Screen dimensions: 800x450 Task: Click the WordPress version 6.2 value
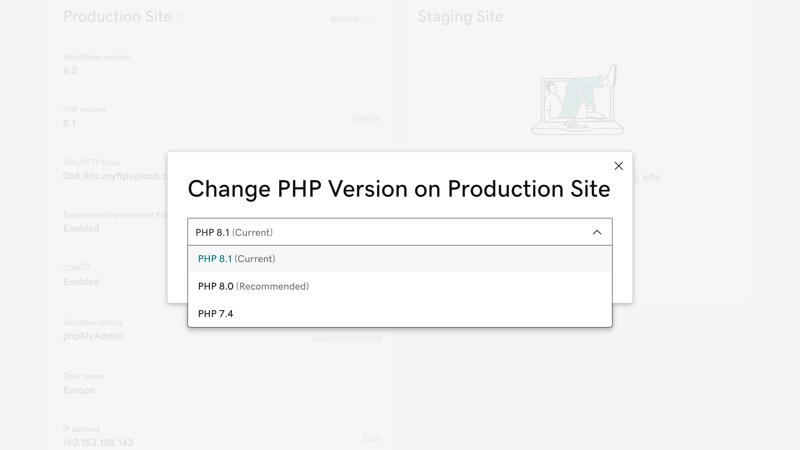[70, 71]
